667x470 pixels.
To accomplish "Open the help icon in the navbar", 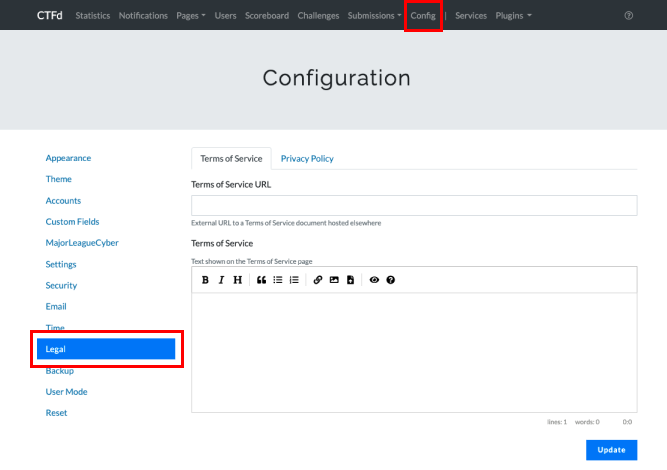I will 628,16.
